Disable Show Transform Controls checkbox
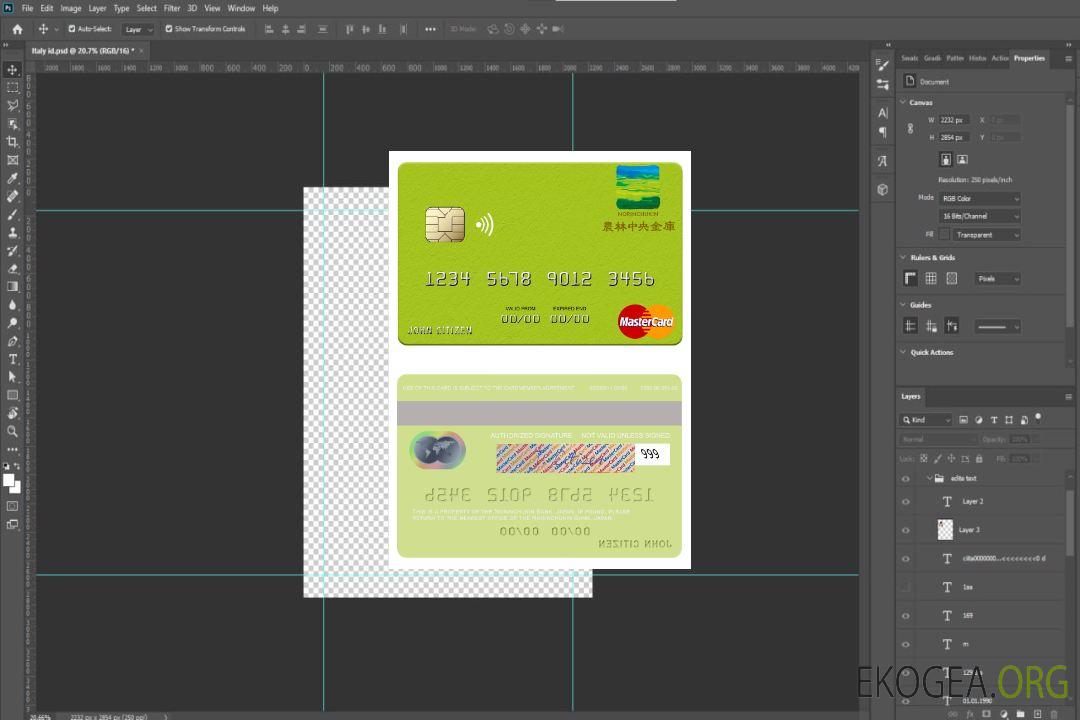 click(169, 29)
